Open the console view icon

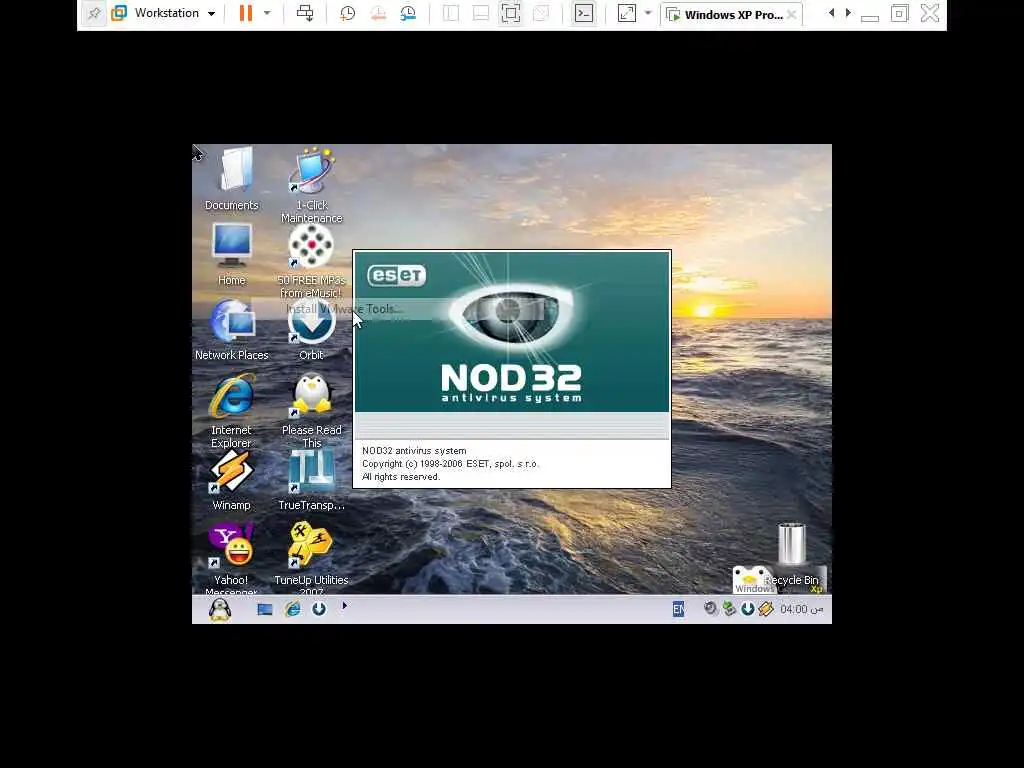(584, 13)
